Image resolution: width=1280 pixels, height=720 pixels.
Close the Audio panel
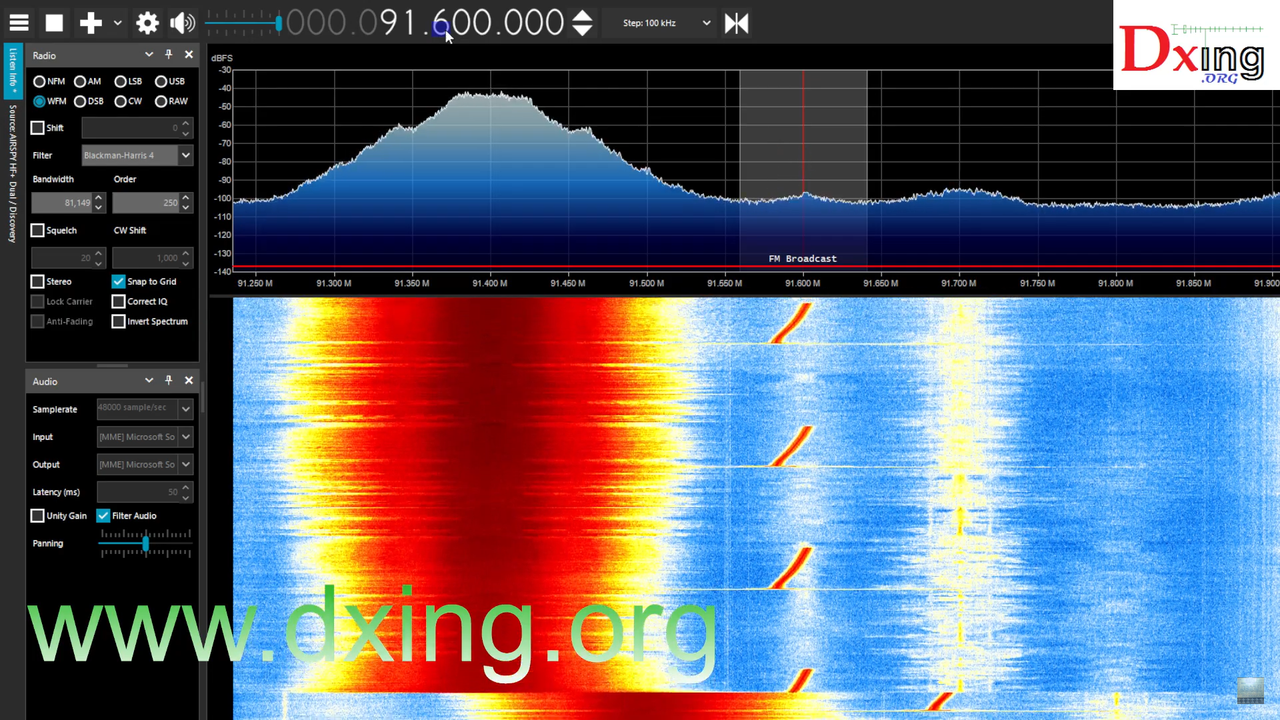(x=188, y=381)
